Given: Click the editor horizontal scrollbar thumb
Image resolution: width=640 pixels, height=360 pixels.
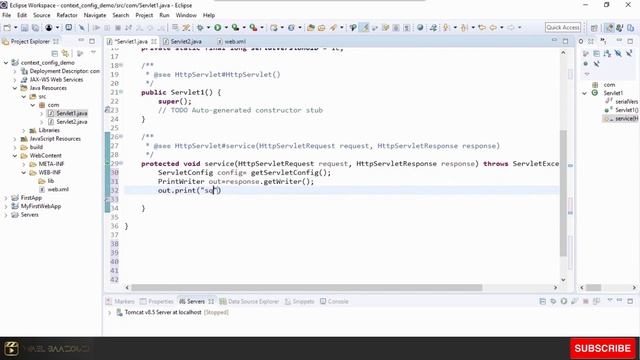Looking at the screenshot, I should pos(307,288).
